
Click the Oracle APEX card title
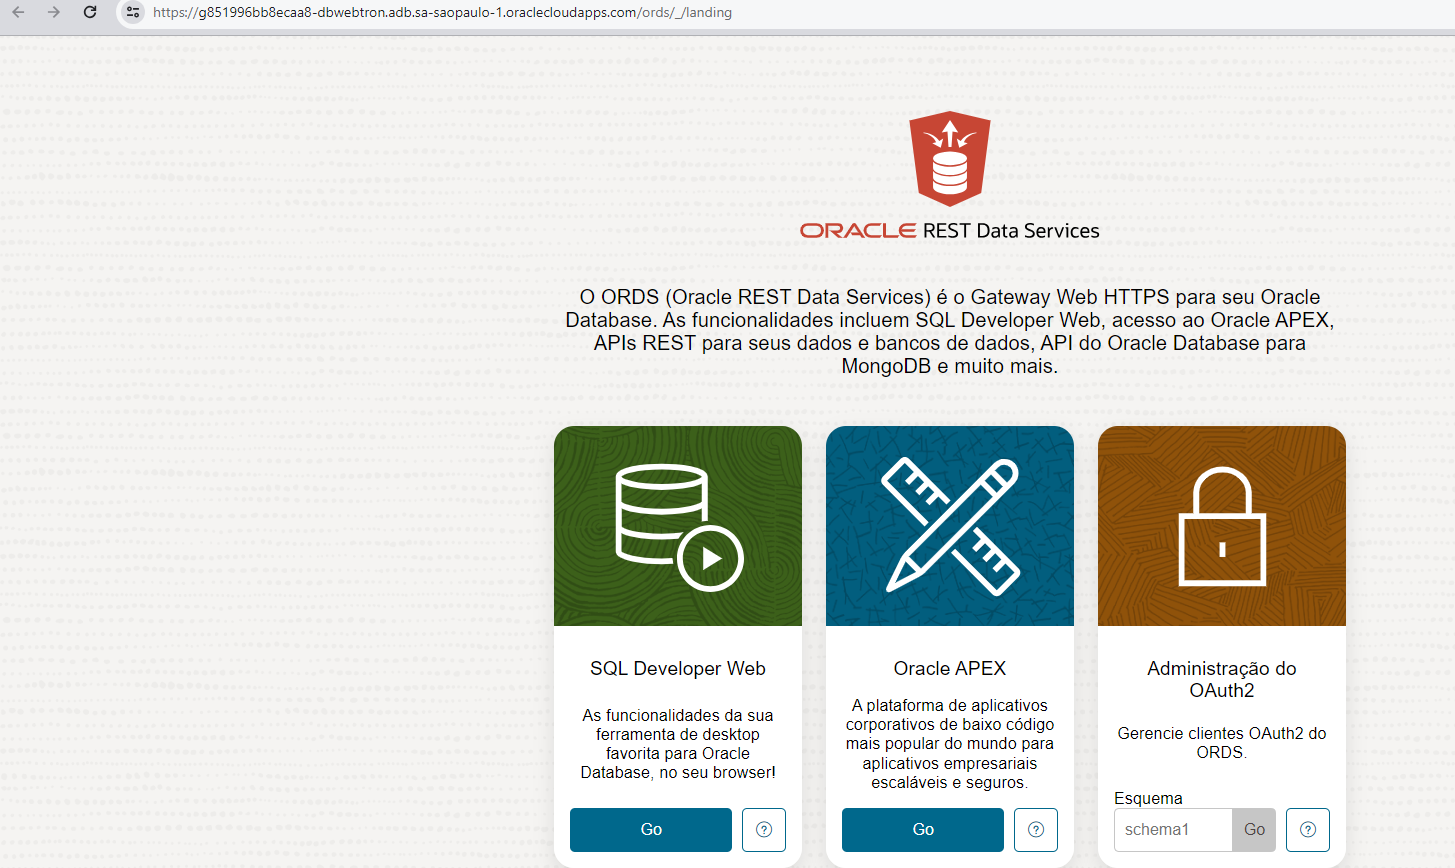pos(949,669)
